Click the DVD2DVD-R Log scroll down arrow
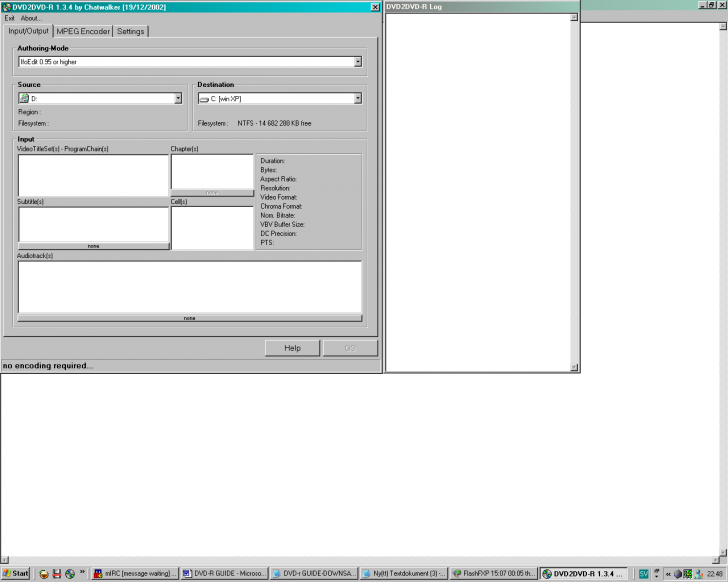 tap(574, 367)
